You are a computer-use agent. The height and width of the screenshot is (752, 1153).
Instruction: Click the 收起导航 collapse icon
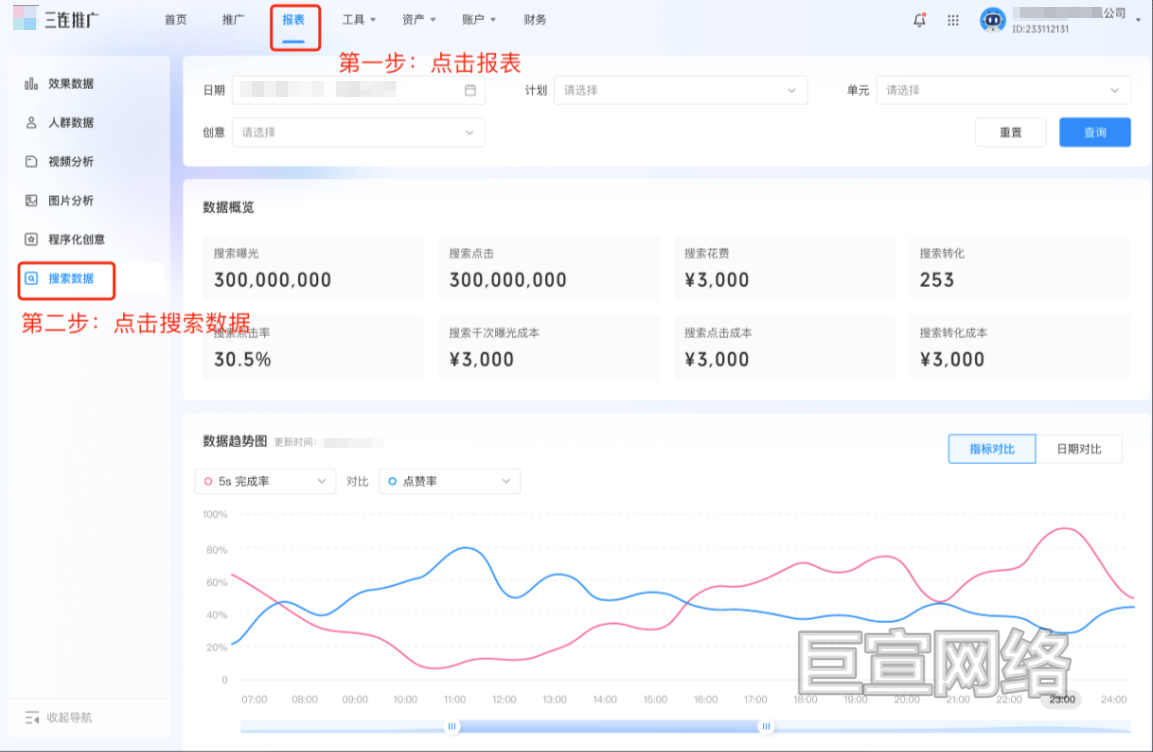point(32,717)
